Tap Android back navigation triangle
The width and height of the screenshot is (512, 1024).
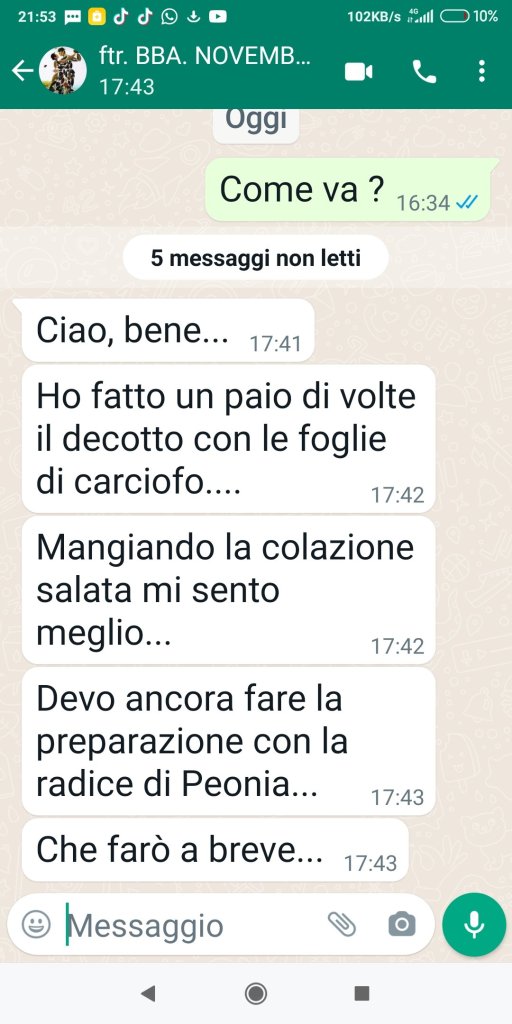148,994
